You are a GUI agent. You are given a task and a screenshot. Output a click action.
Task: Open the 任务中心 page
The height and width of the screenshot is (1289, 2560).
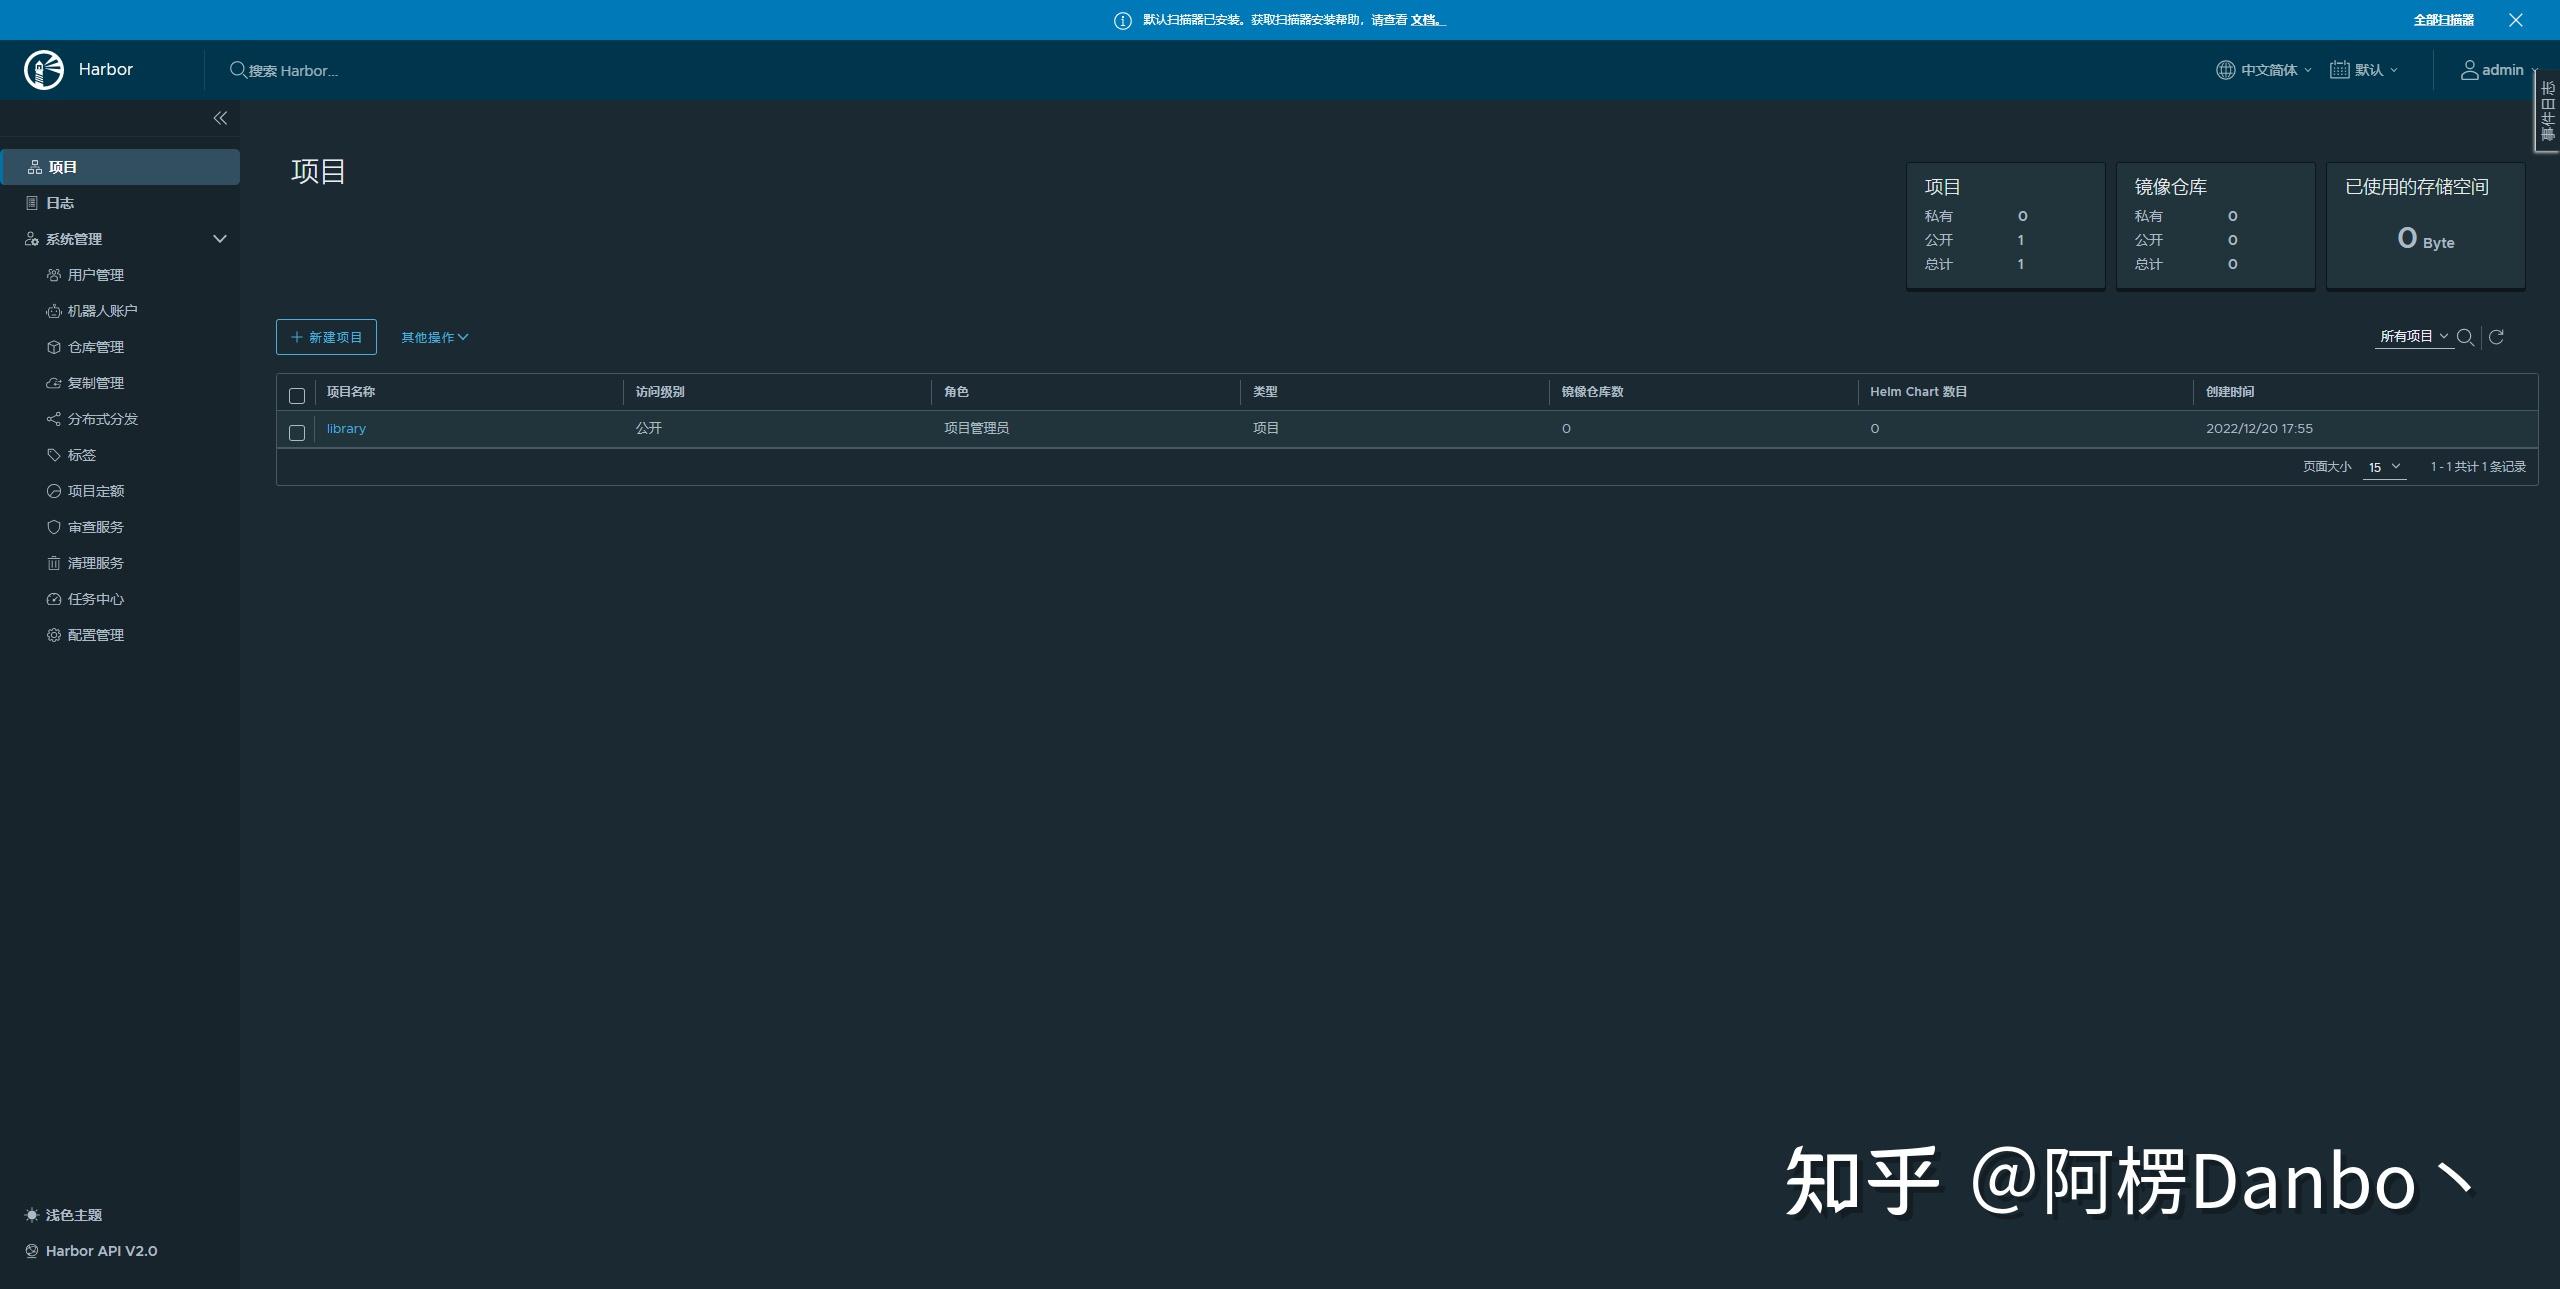tap(96, 598)
